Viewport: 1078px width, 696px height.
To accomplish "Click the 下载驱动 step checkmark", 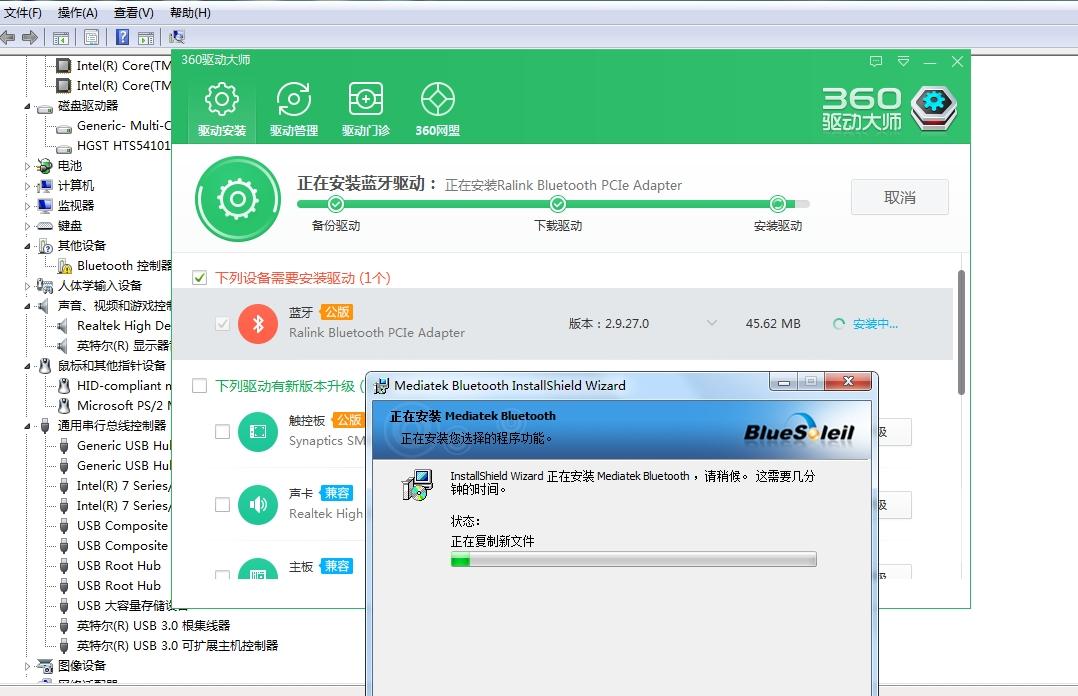I will pos(558,204).
